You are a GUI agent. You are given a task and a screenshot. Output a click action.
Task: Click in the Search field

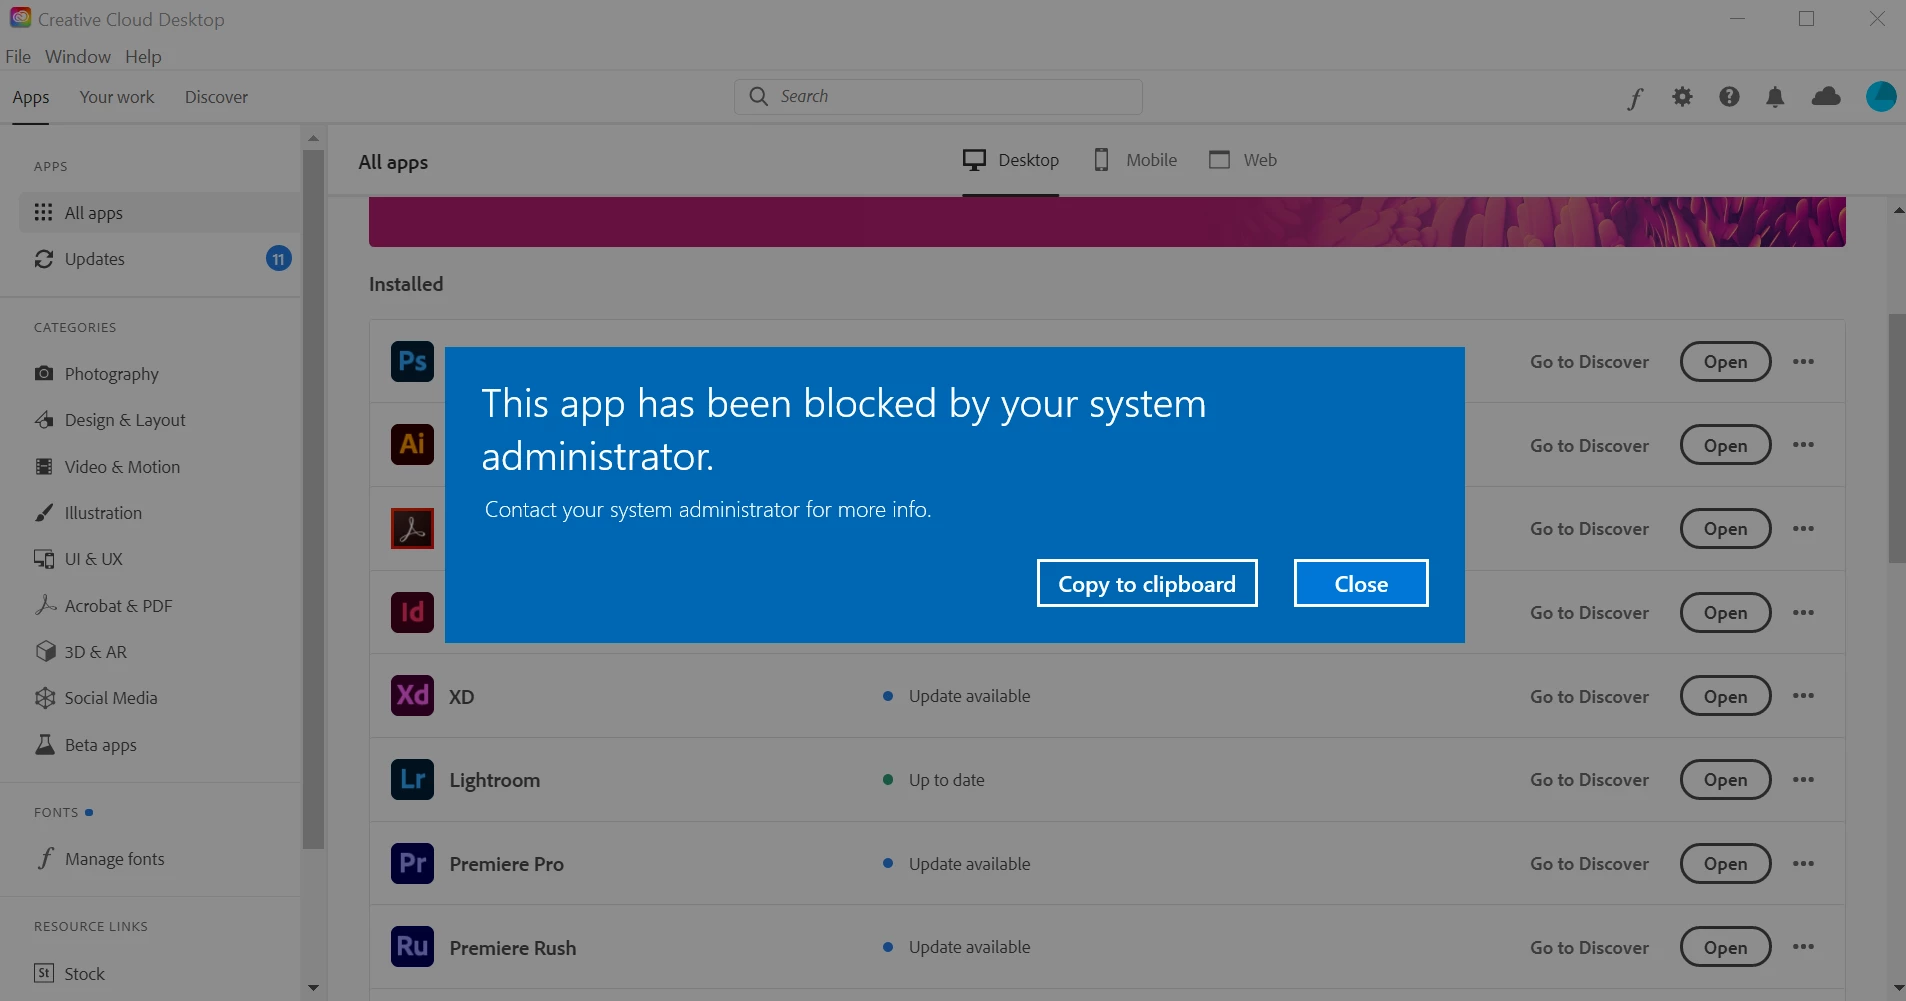[x=938, y=96]
